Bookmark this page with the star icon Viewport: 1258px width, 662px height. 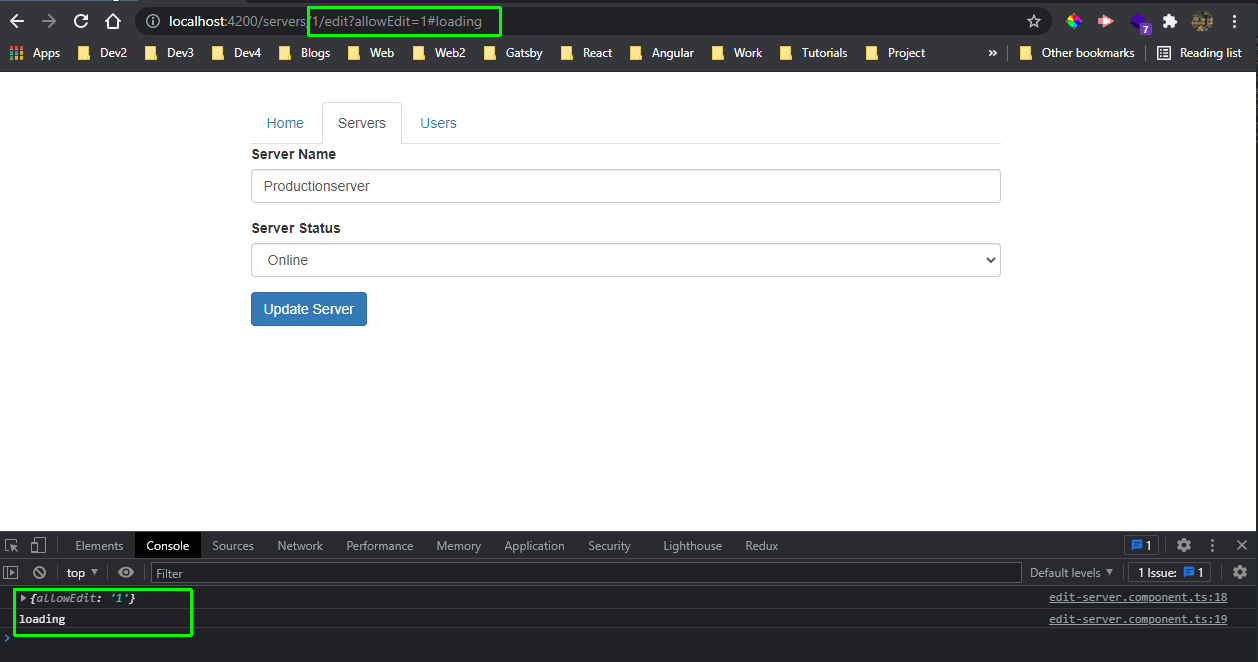tap(1034, 21)
